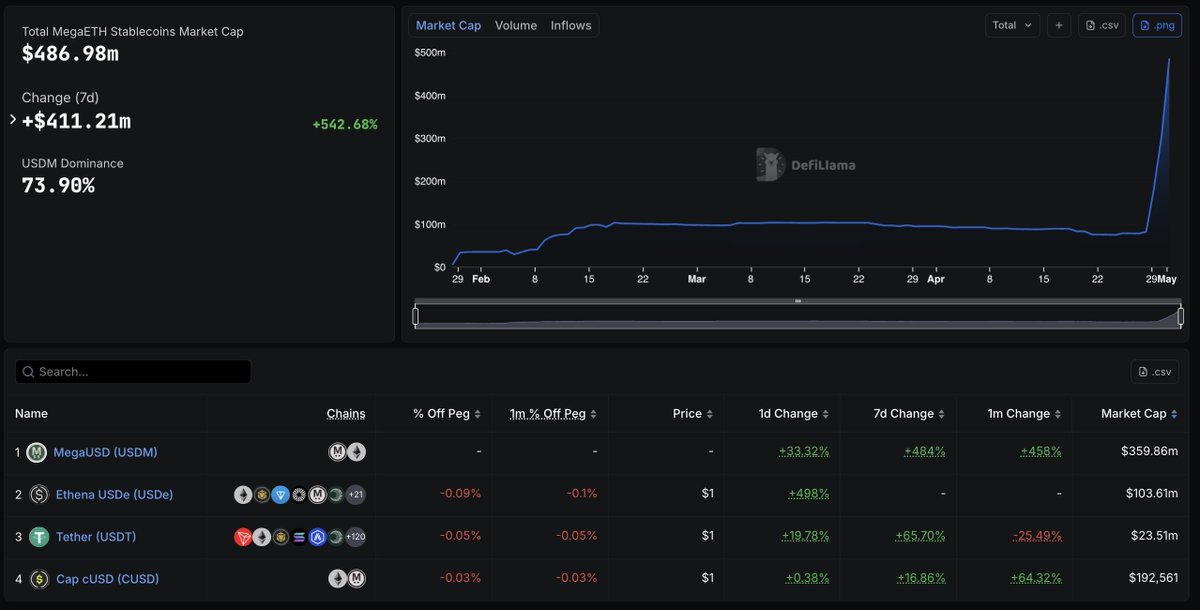
Task: Click the Ethereum chain icon in Cap cUSD row
Action: click(x=338, y=579)
